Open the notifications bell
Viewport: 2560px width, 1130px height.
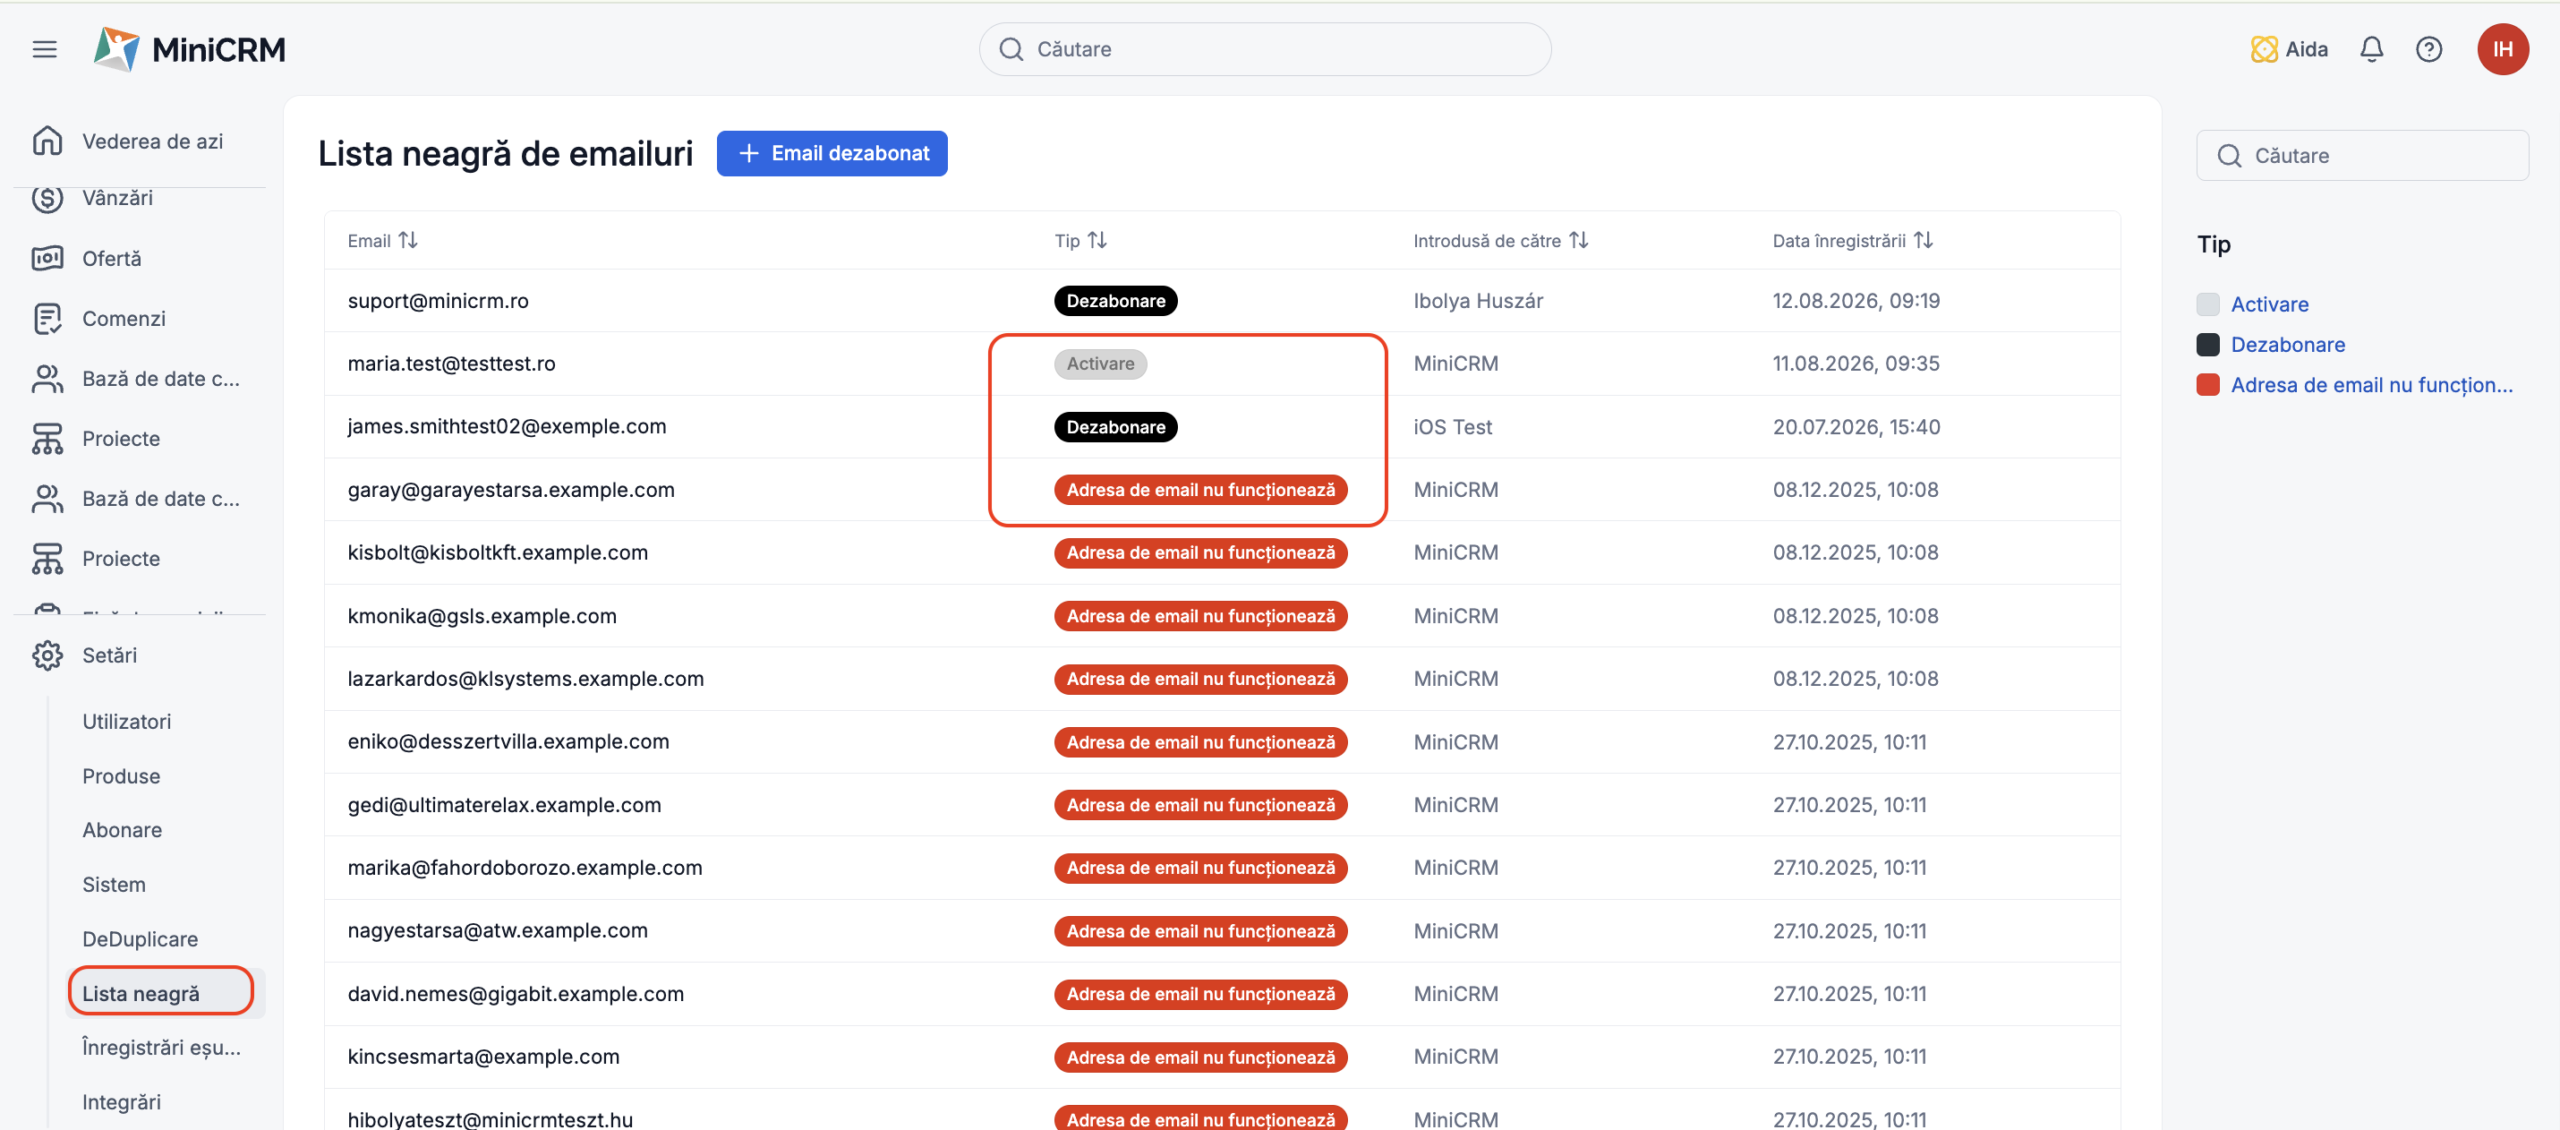[2372, 49]
